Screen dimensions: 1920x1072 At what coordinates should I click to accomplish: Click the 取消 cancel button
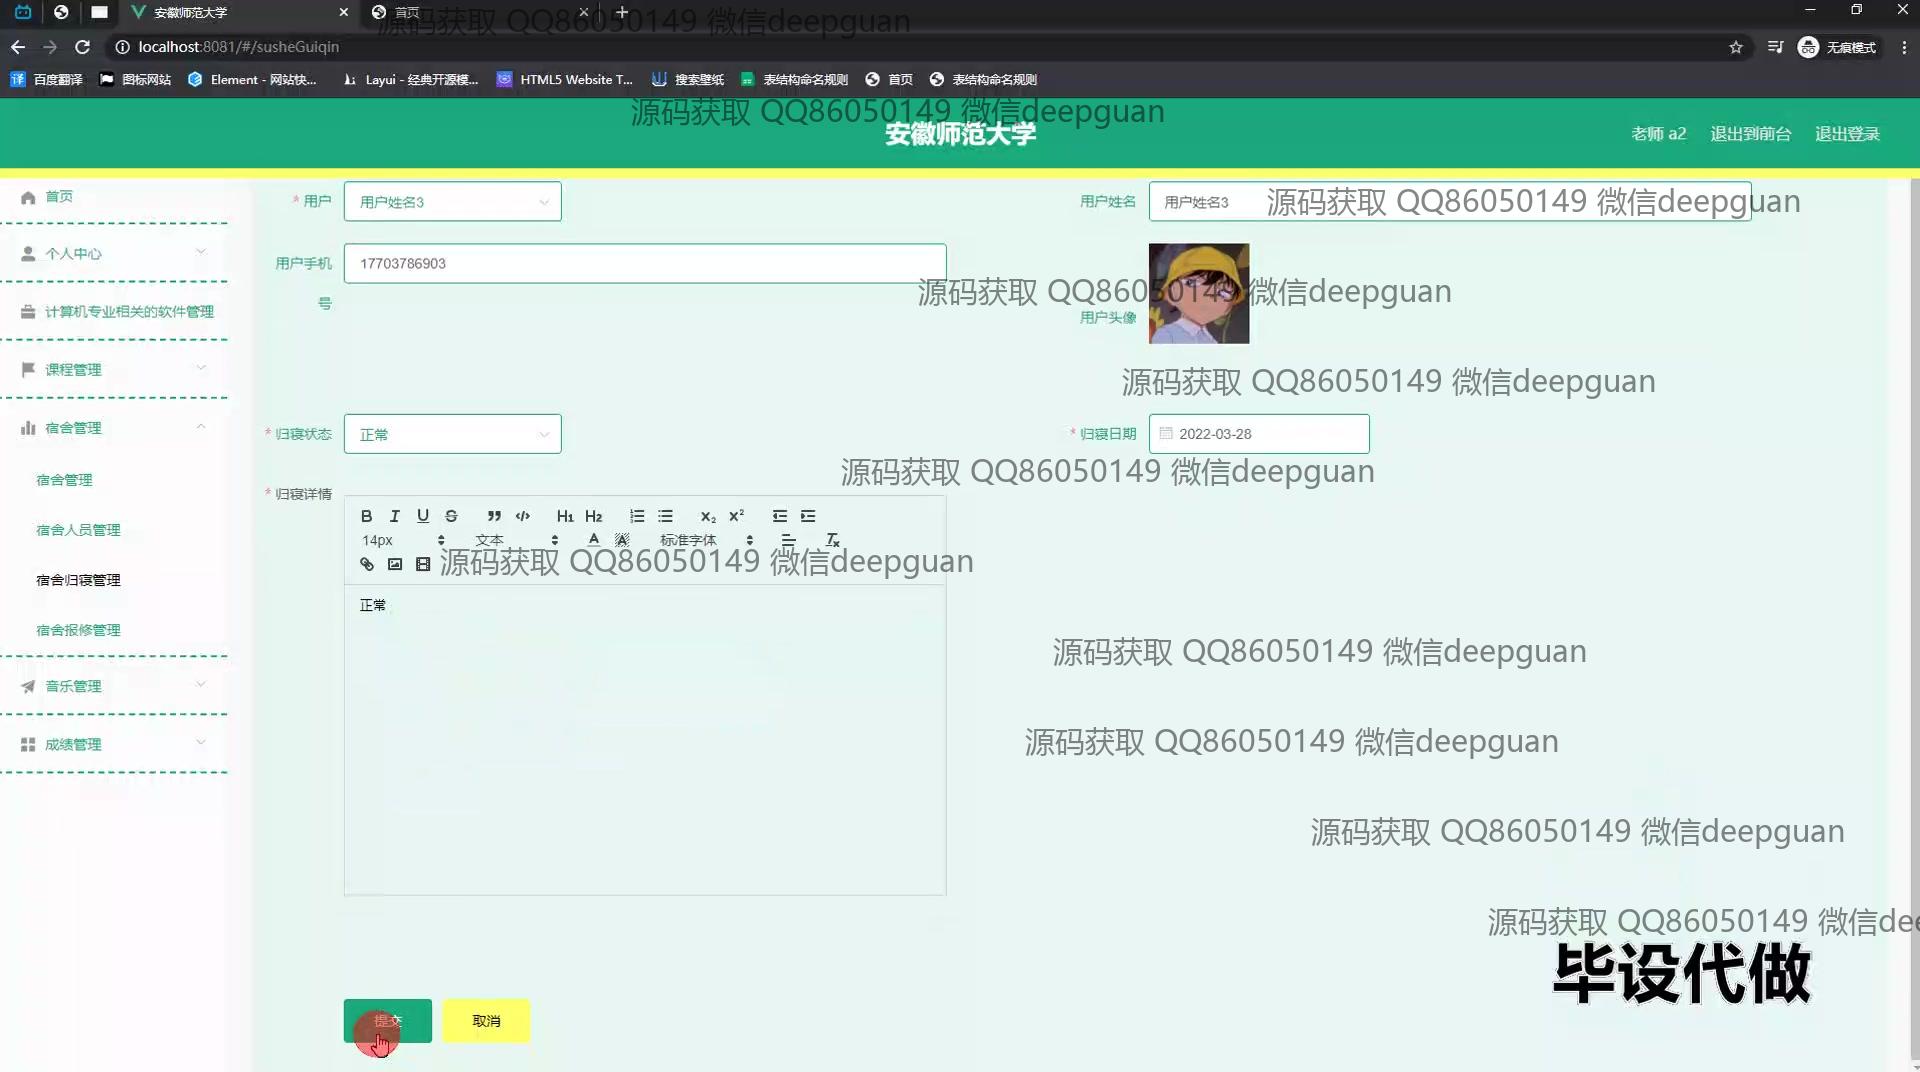[486, 1021]
